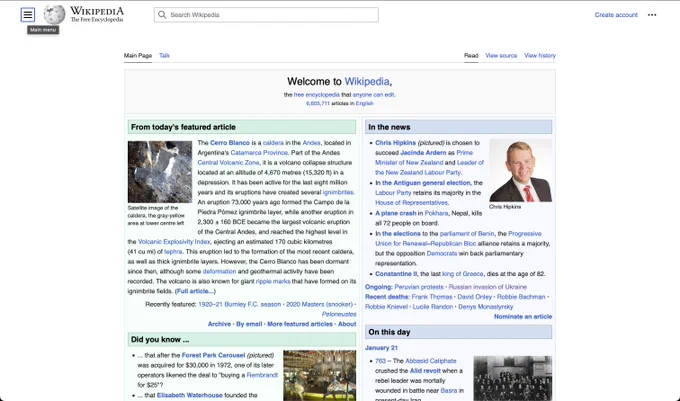The width and height of the screenshot is (680, 401).
Task: Open the Cerro Blanco caldera satellite image
Action: click(x=160, y=172)
